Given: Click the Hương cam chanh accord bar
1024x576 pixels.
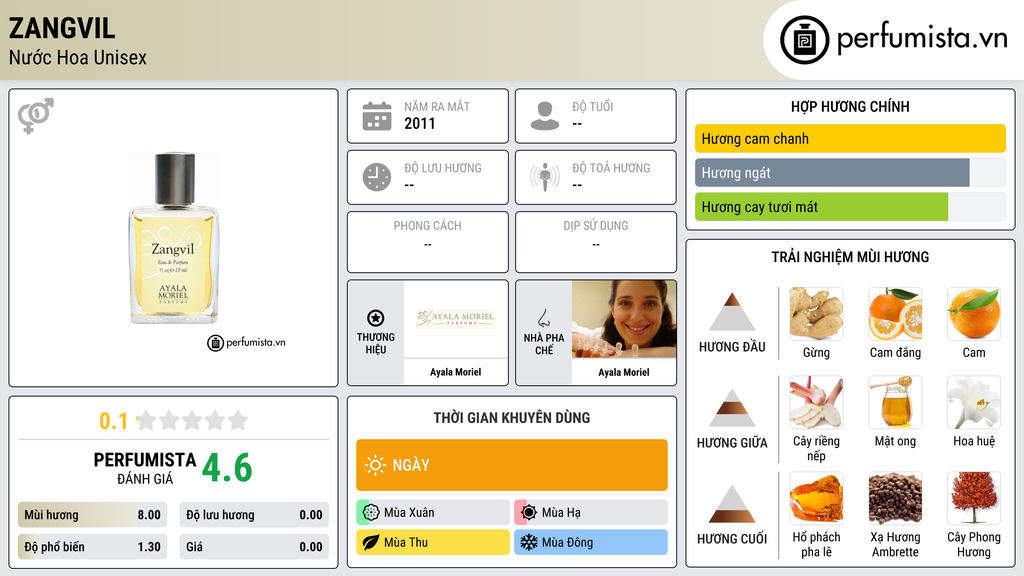Looking at the screenshot, I should (x=850, y=138).
